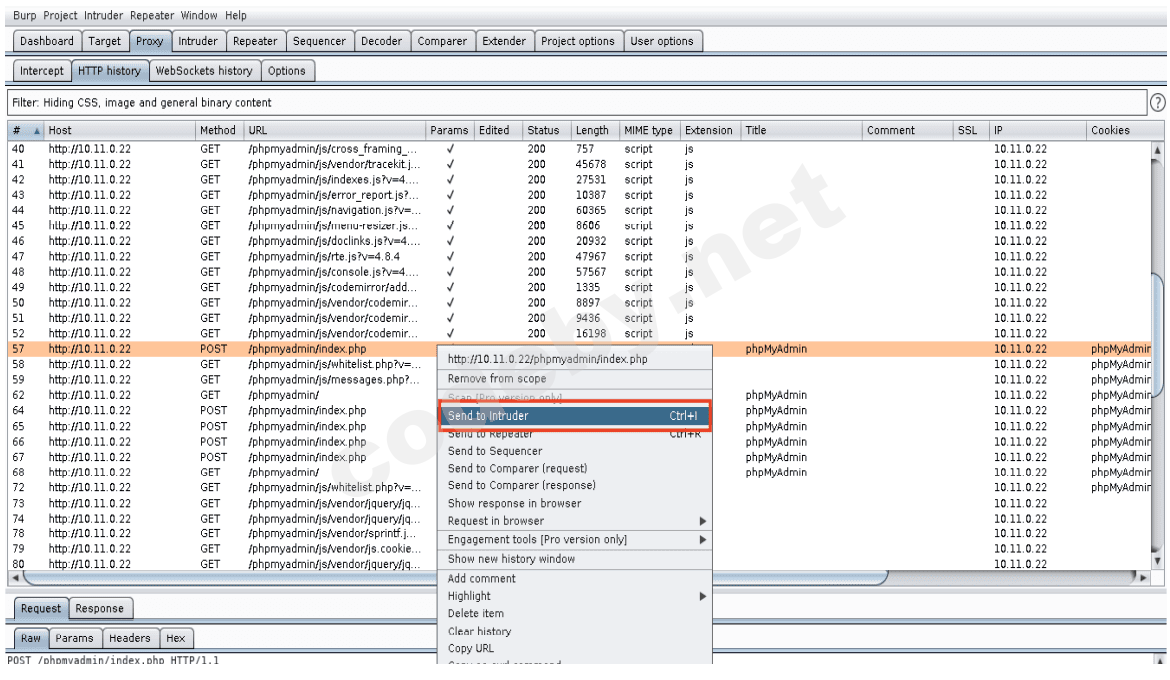Expand the Engagement tools submenu arrow
The image size is (1170, 680).
[x=702, y=540]
